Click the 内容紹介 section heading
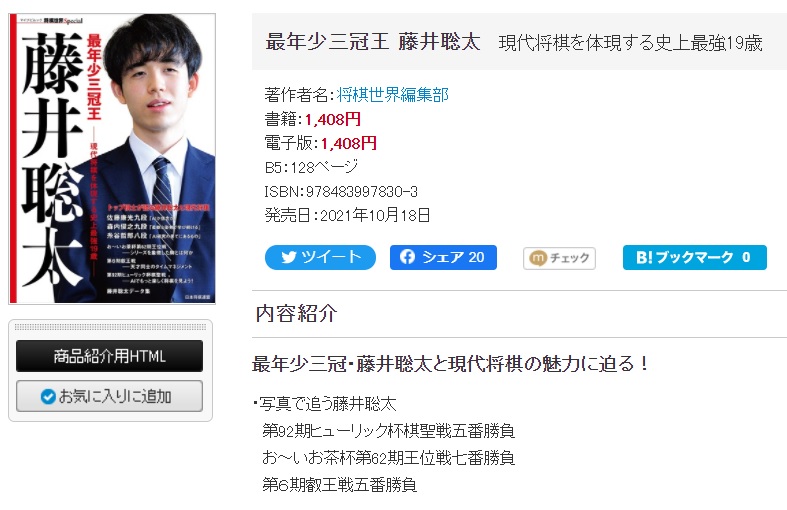 (x=296, y=314)
